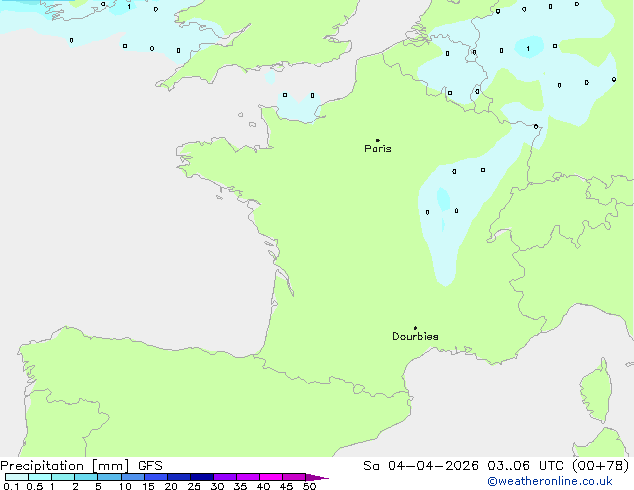
Task: Click the legend tick label '15'
Action: [148, 486]
